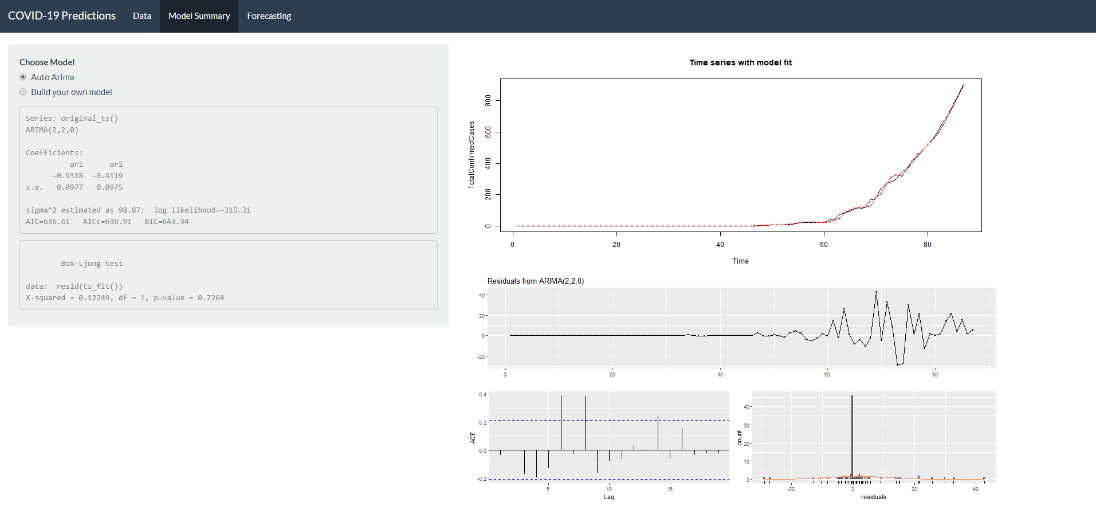Viewport: 1096px width, 510px height.
Task: Click the 'Residuals from ARIMA(2,2,0)' plot title
Action: pos(535,281)
